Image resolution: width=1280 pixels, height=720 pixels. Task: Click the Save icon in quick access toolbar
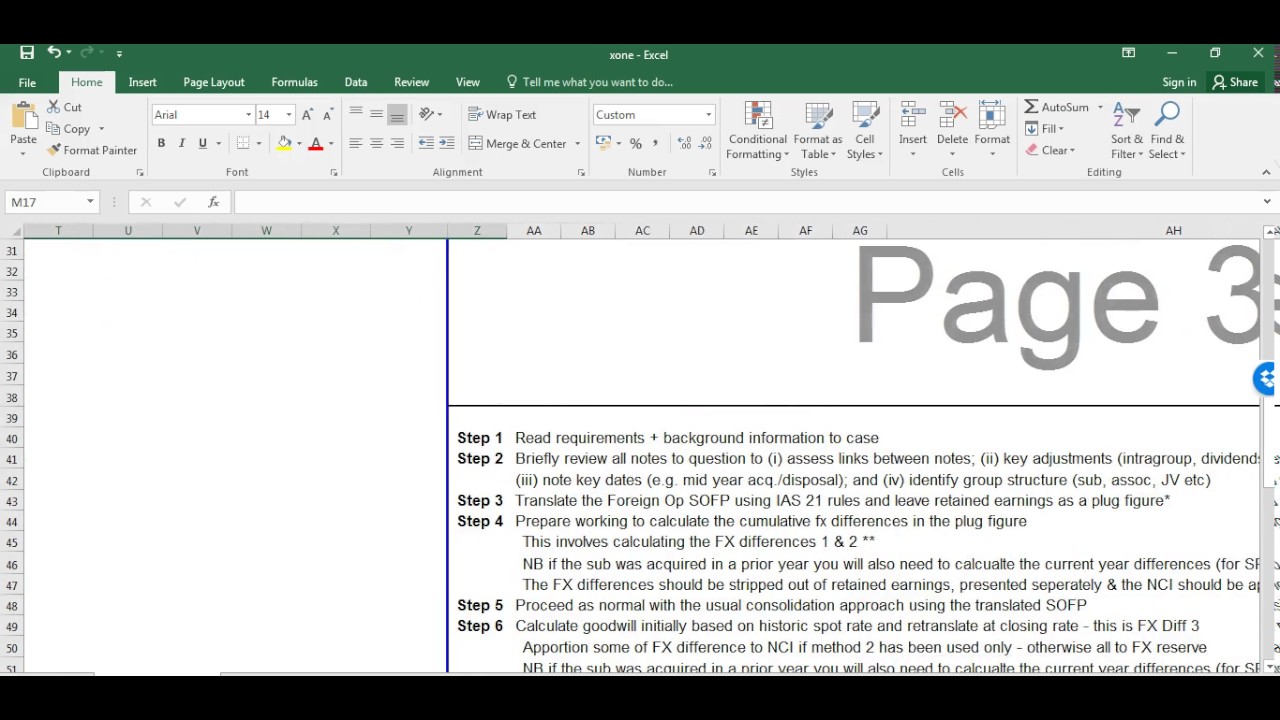pos(27,53)
